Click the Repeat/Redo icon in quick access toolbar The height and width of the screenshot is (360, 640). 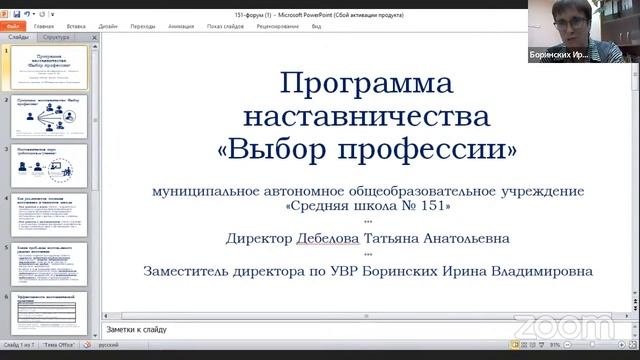tap(42, 14)
